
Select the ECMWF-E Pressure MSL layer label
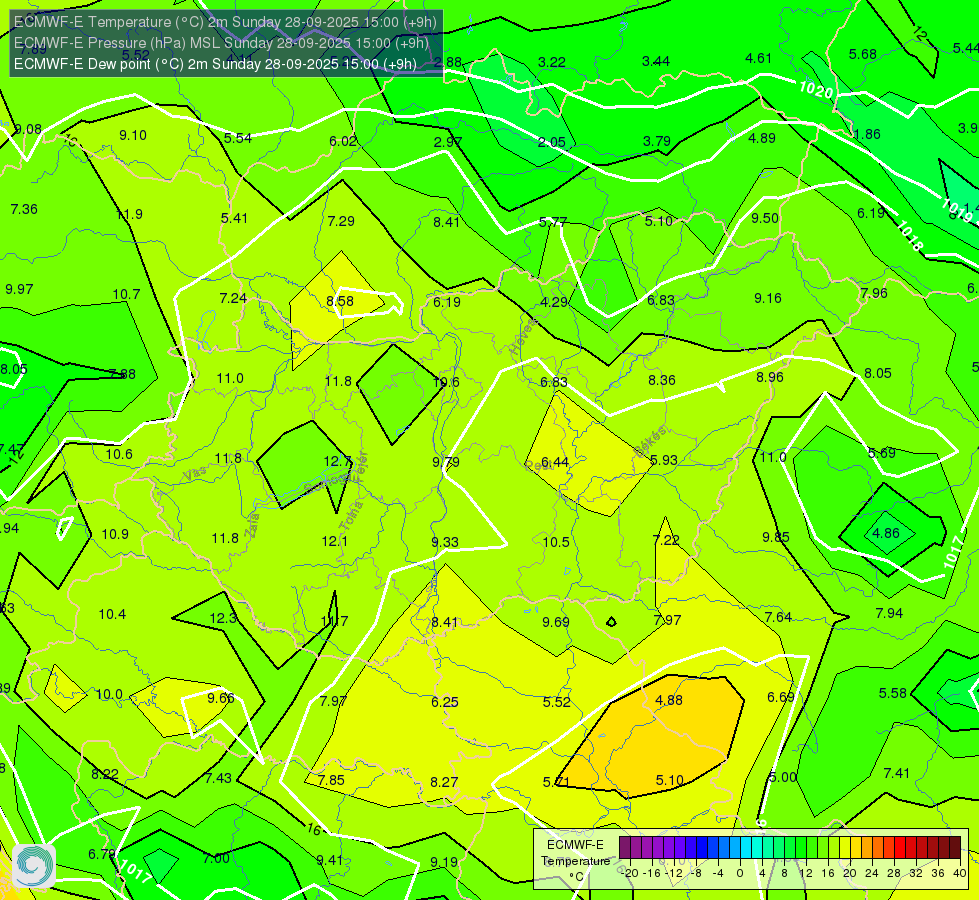221,43
